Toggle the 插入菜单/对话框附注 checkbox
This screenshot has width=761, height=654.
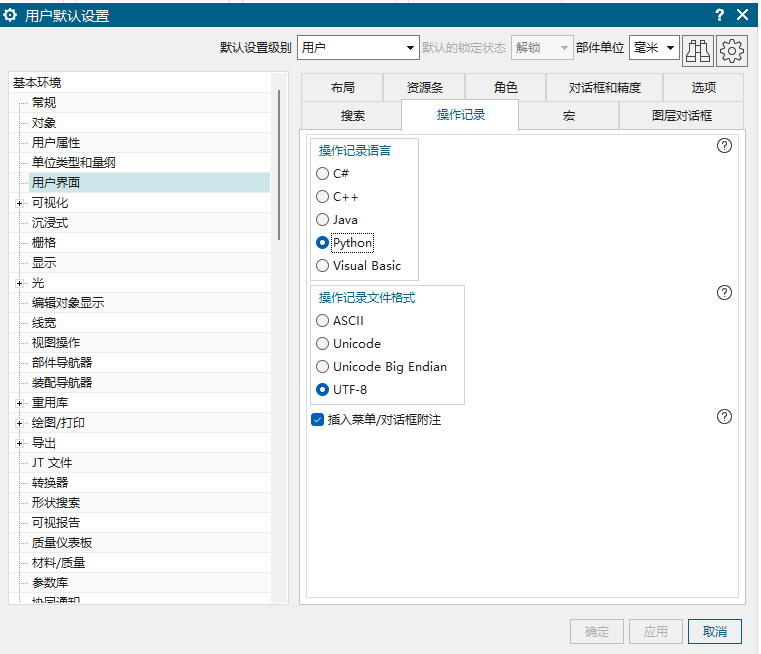(317, 420)
